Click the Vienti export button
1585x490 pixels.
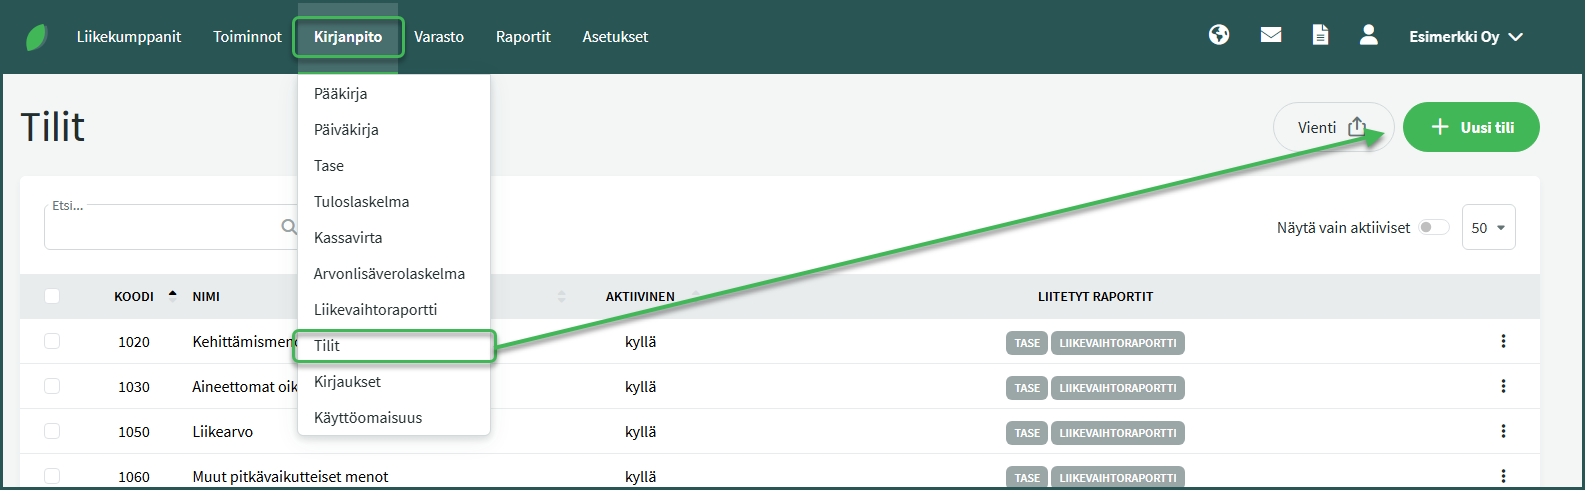1332,128
